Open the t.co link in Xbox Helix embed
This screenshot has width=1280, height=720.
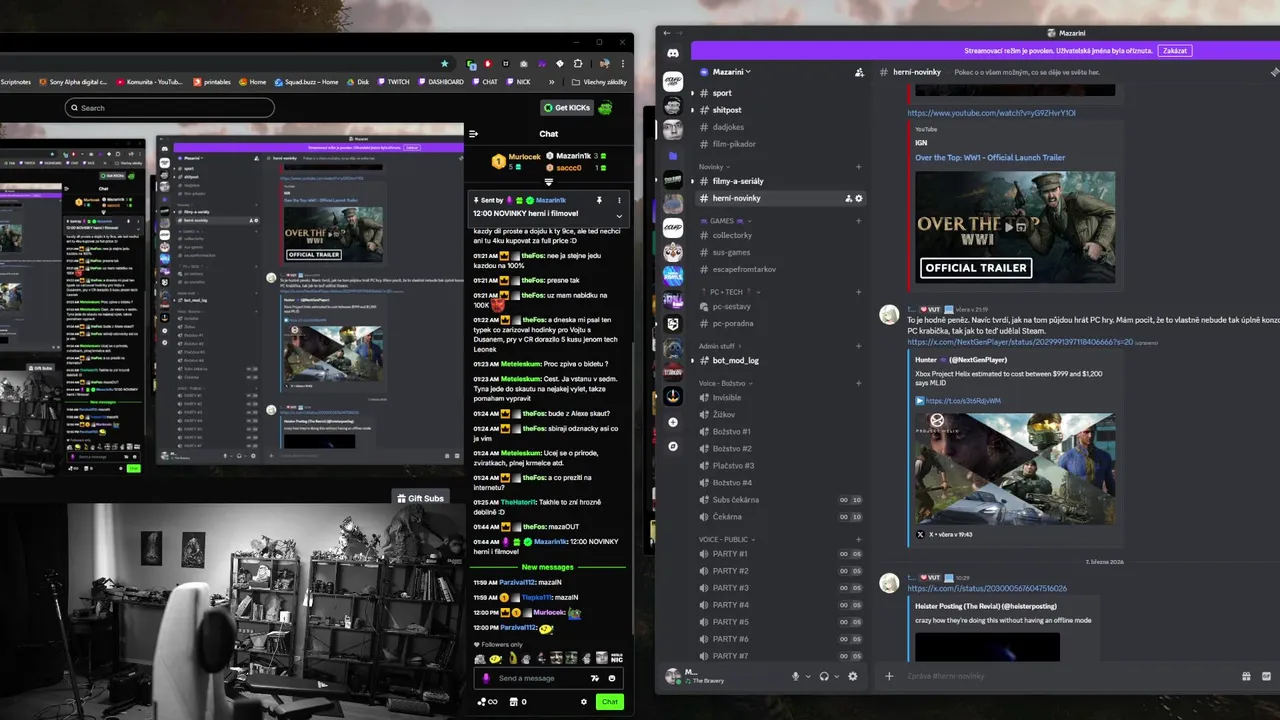coord(963,401)
